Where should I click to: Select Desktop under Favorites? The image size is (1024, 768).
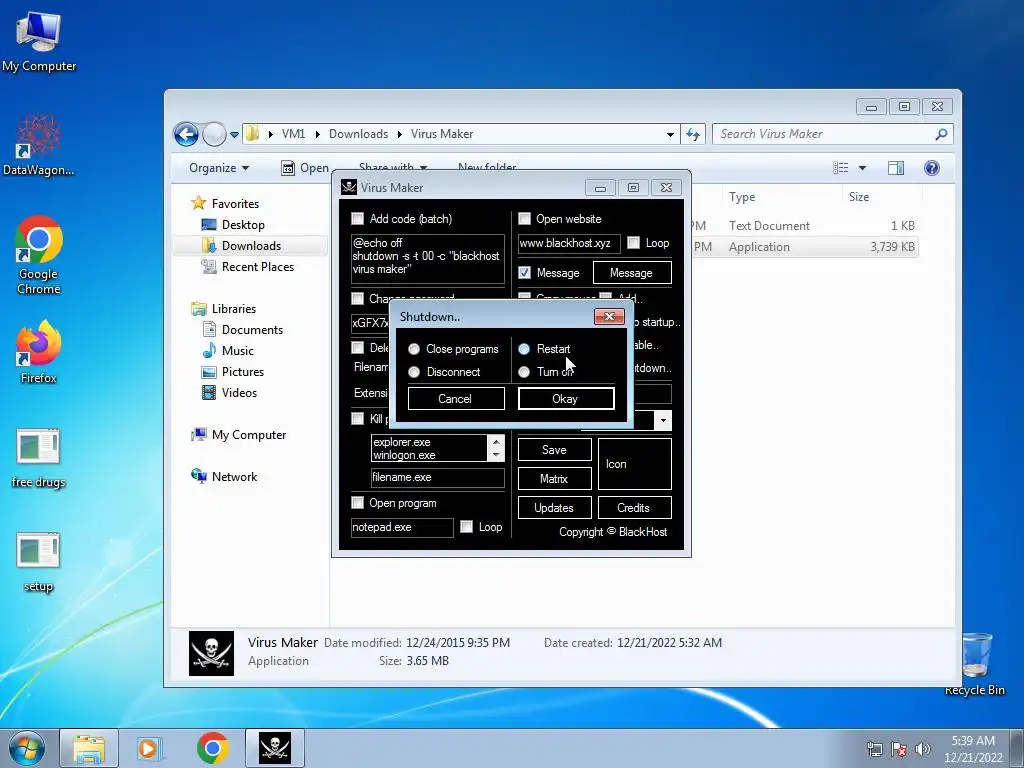point(243,225)
